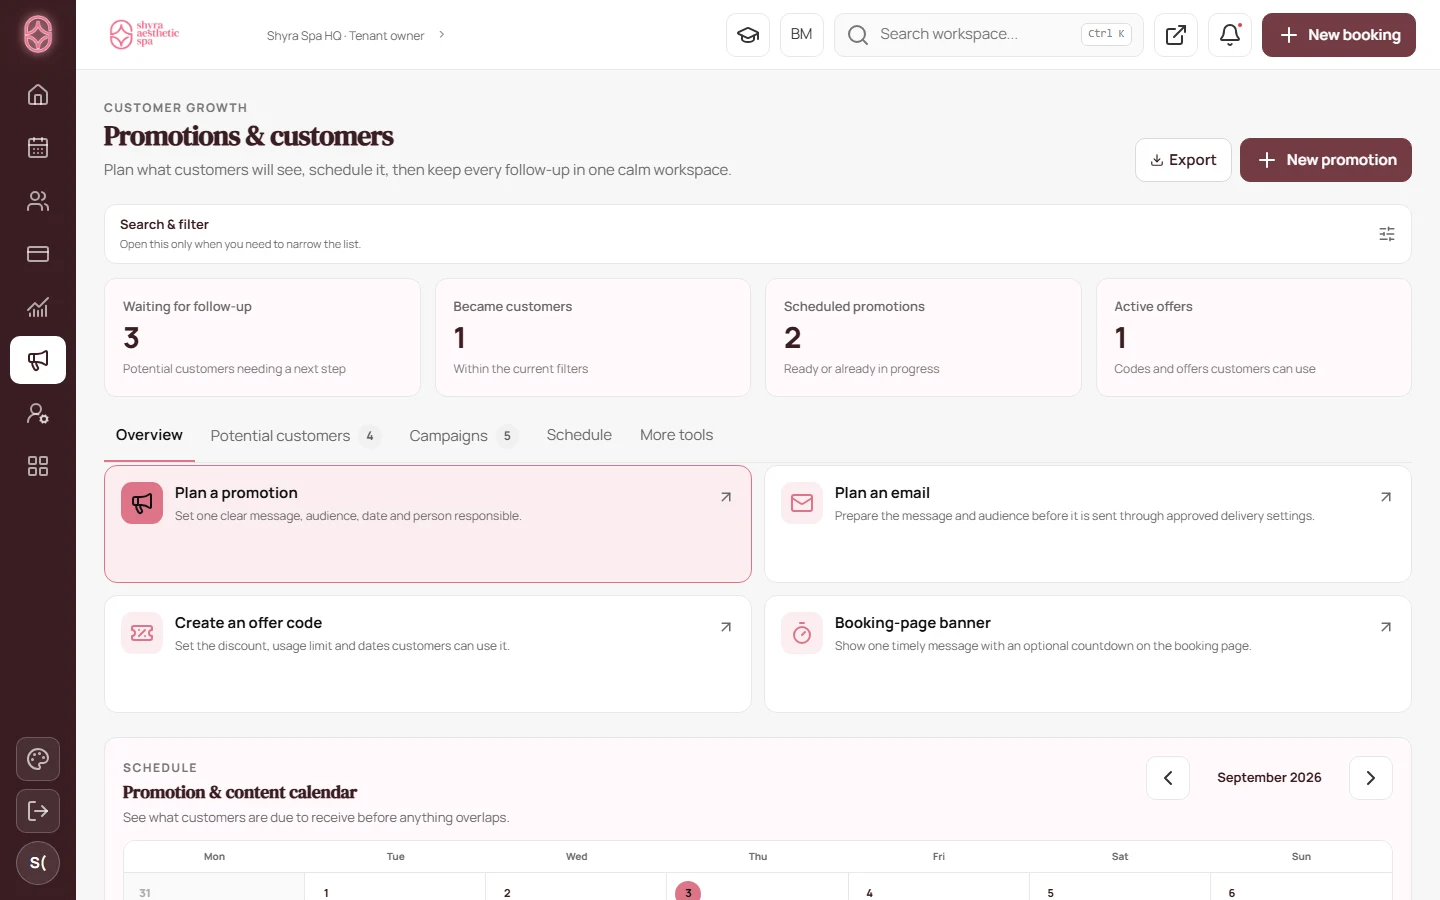Click the New promotion button
This screenshot has width=1440, height=900.
[x=1326, y=160]
